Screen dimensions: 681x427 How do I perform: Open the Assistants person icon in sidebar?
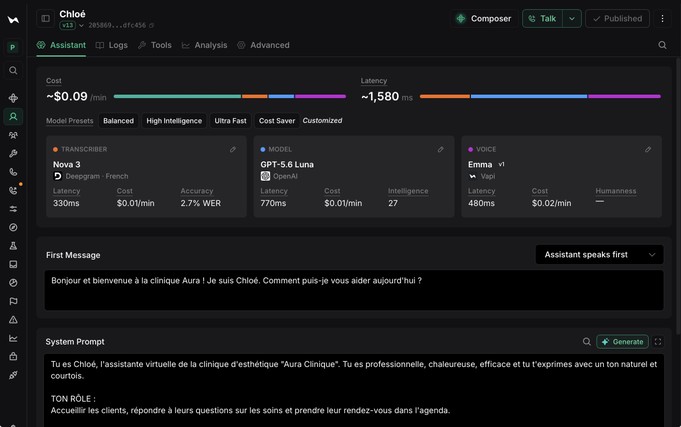[x=13, y=116]
